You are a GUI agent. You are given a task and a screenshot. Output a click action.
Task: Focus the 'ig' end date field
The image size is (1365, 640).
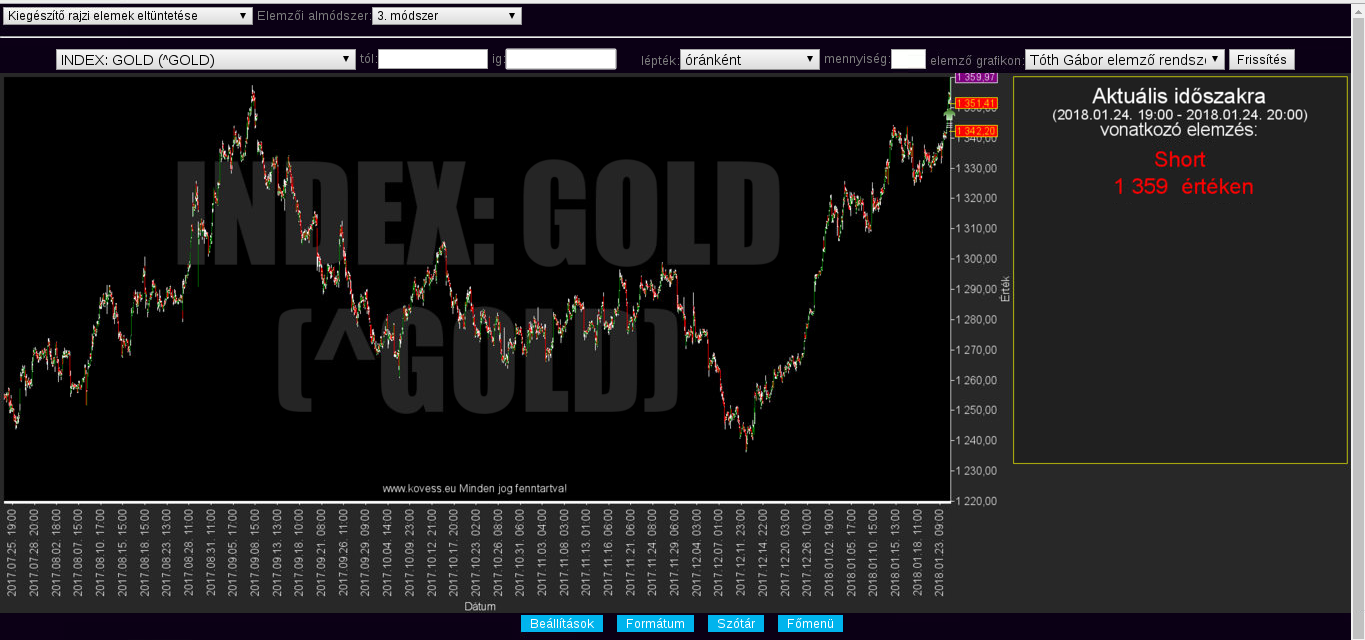(x=561, y=60)
